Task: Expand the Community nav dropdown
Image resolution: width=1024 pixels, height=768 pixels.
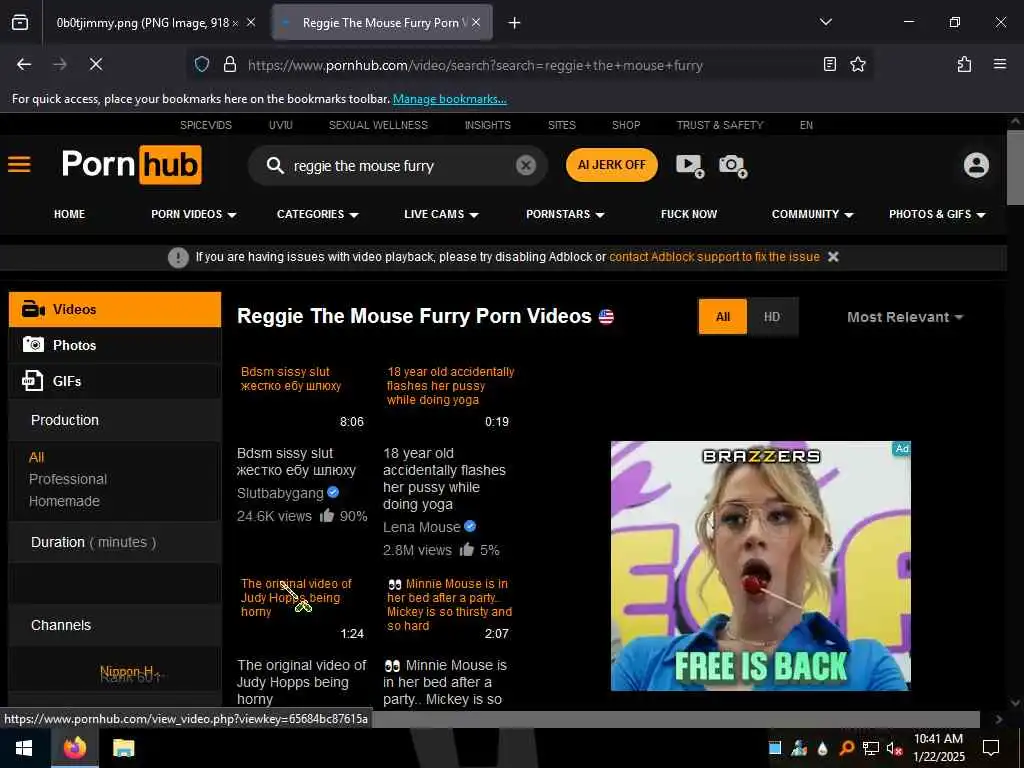Action: tap(812, 214)
